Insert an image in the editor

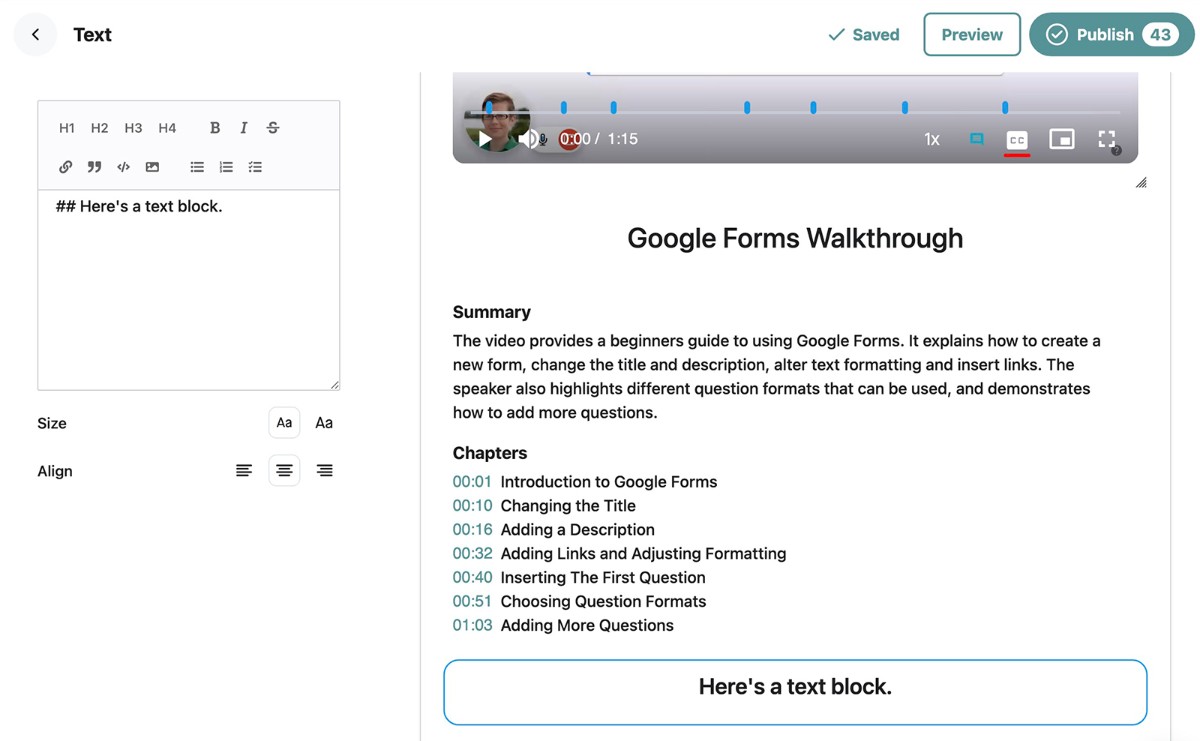tap(152, 167)
